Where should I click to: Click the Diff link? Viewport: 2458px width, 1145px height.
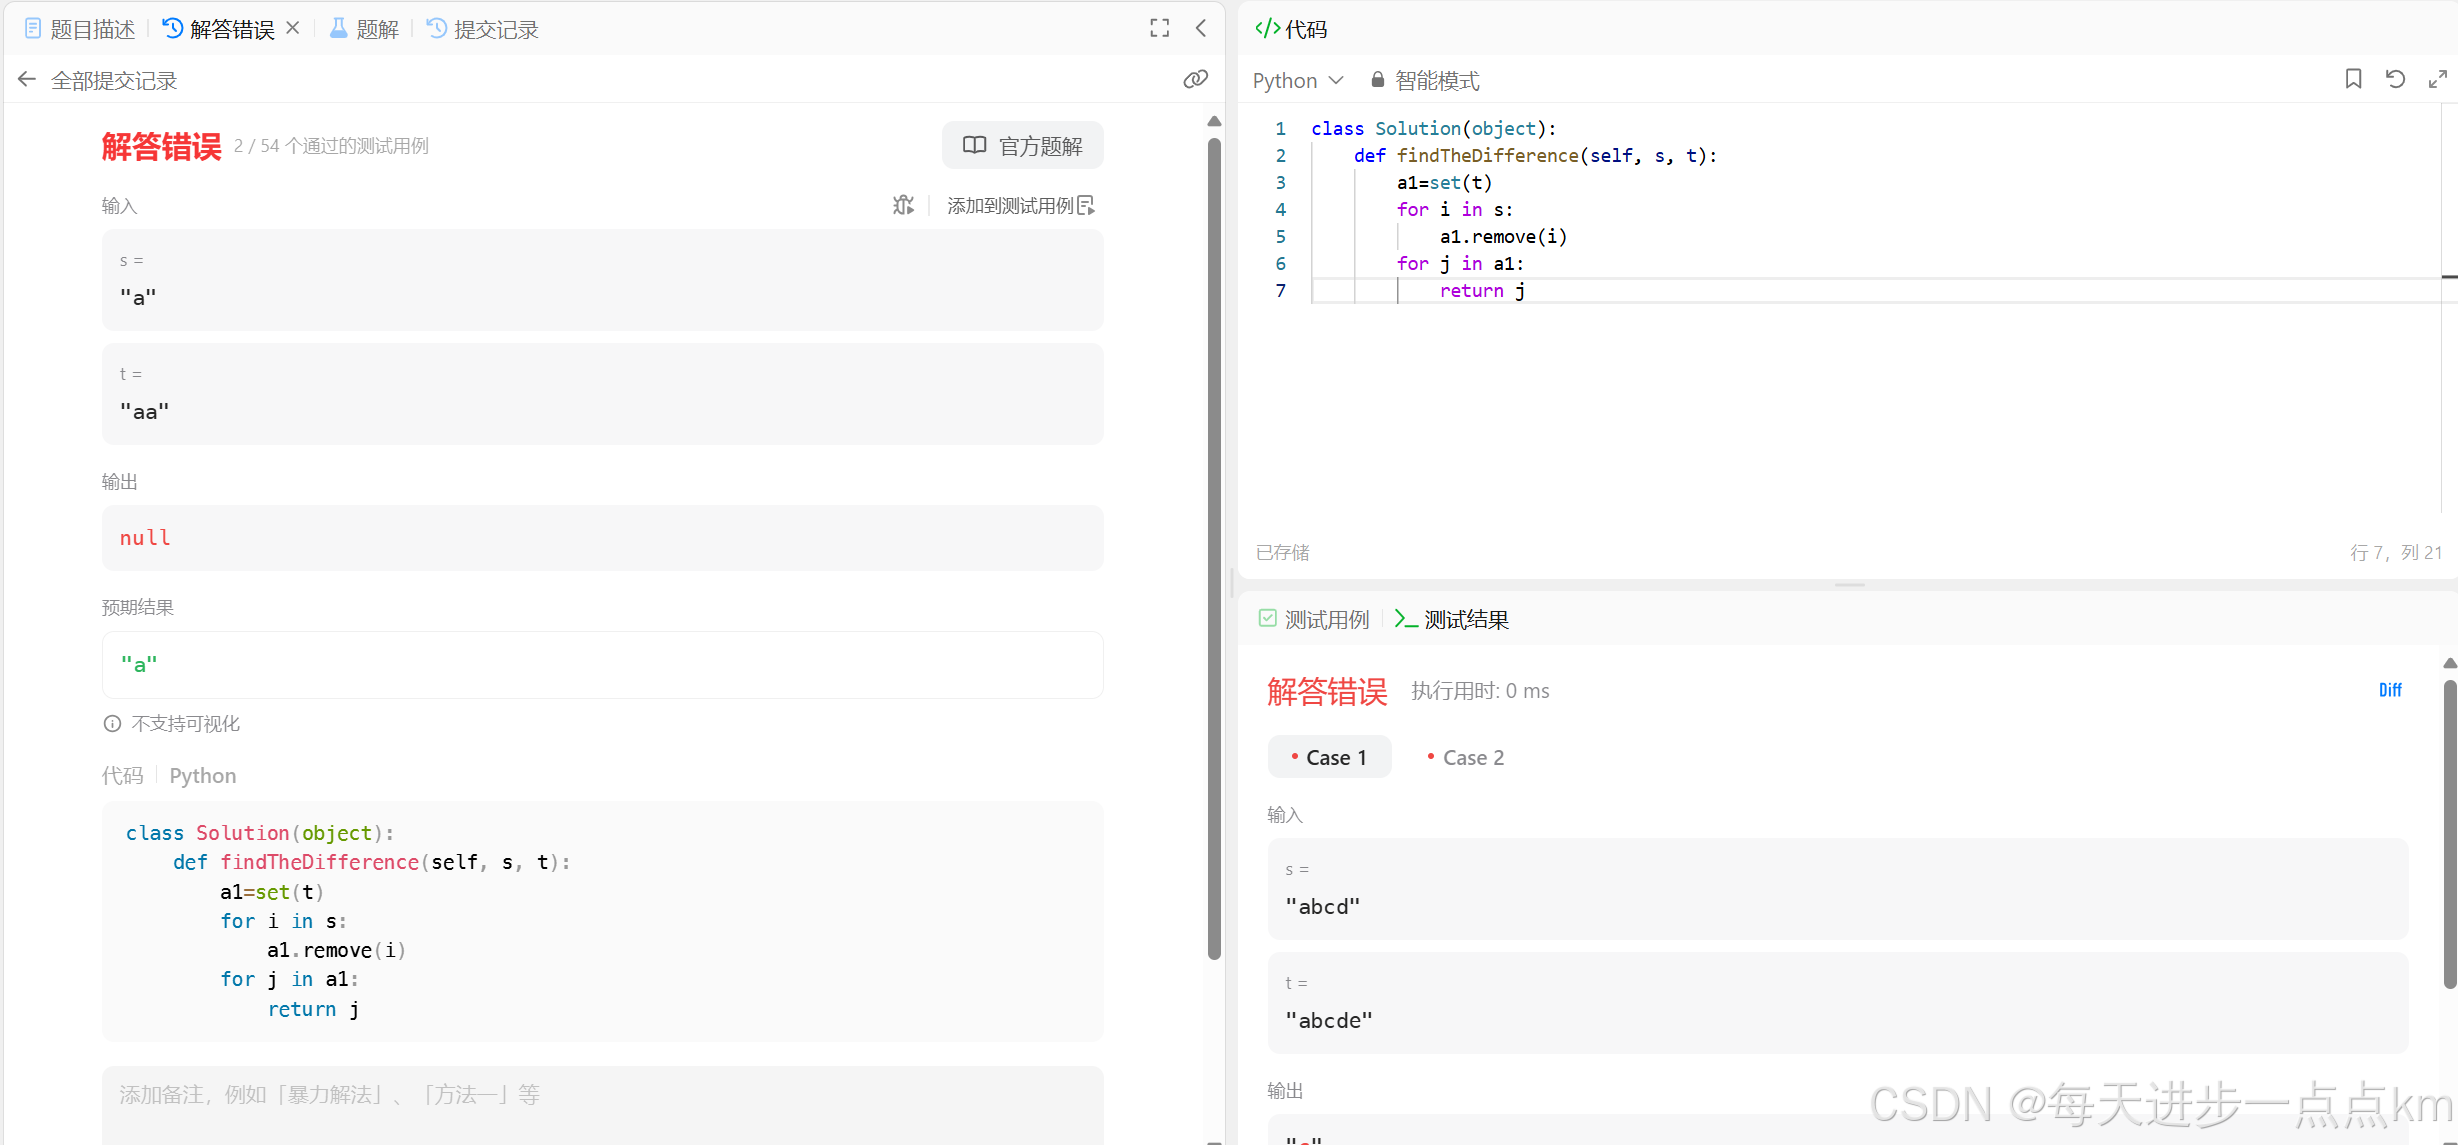tap(2389, 690)
